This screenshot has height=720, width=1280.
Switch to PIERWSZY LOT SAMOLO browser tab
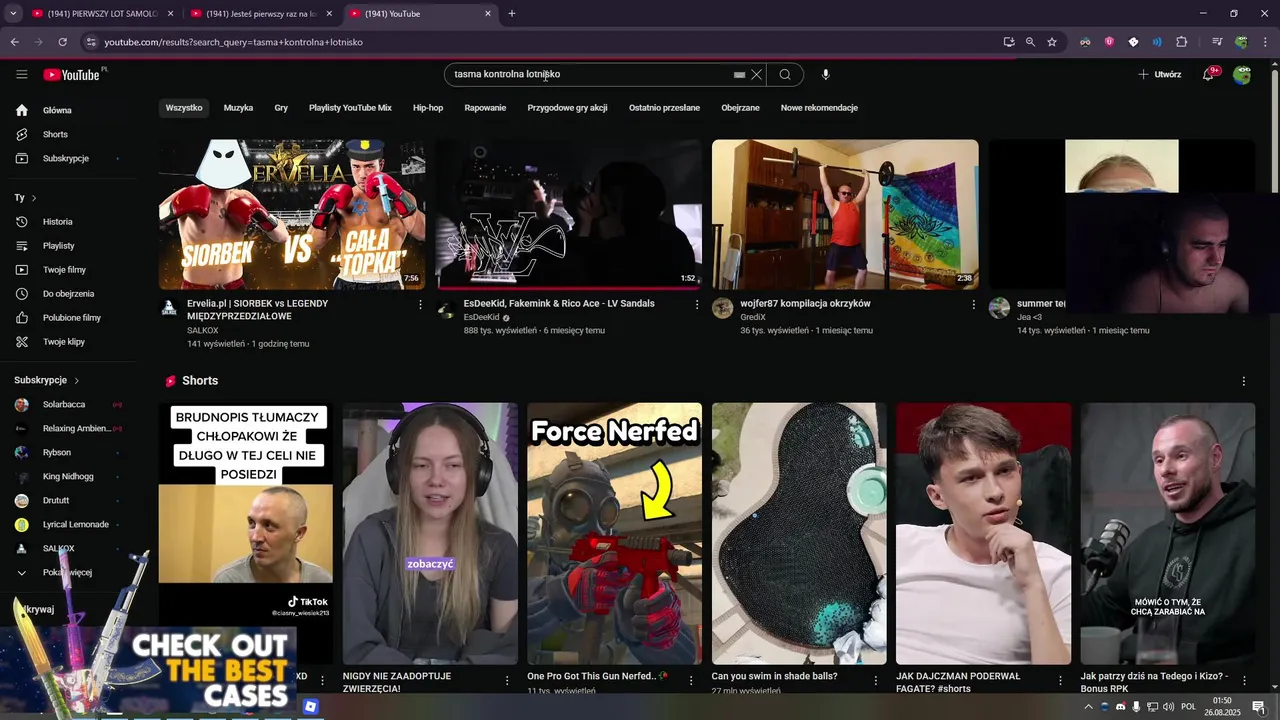[100, 14]
